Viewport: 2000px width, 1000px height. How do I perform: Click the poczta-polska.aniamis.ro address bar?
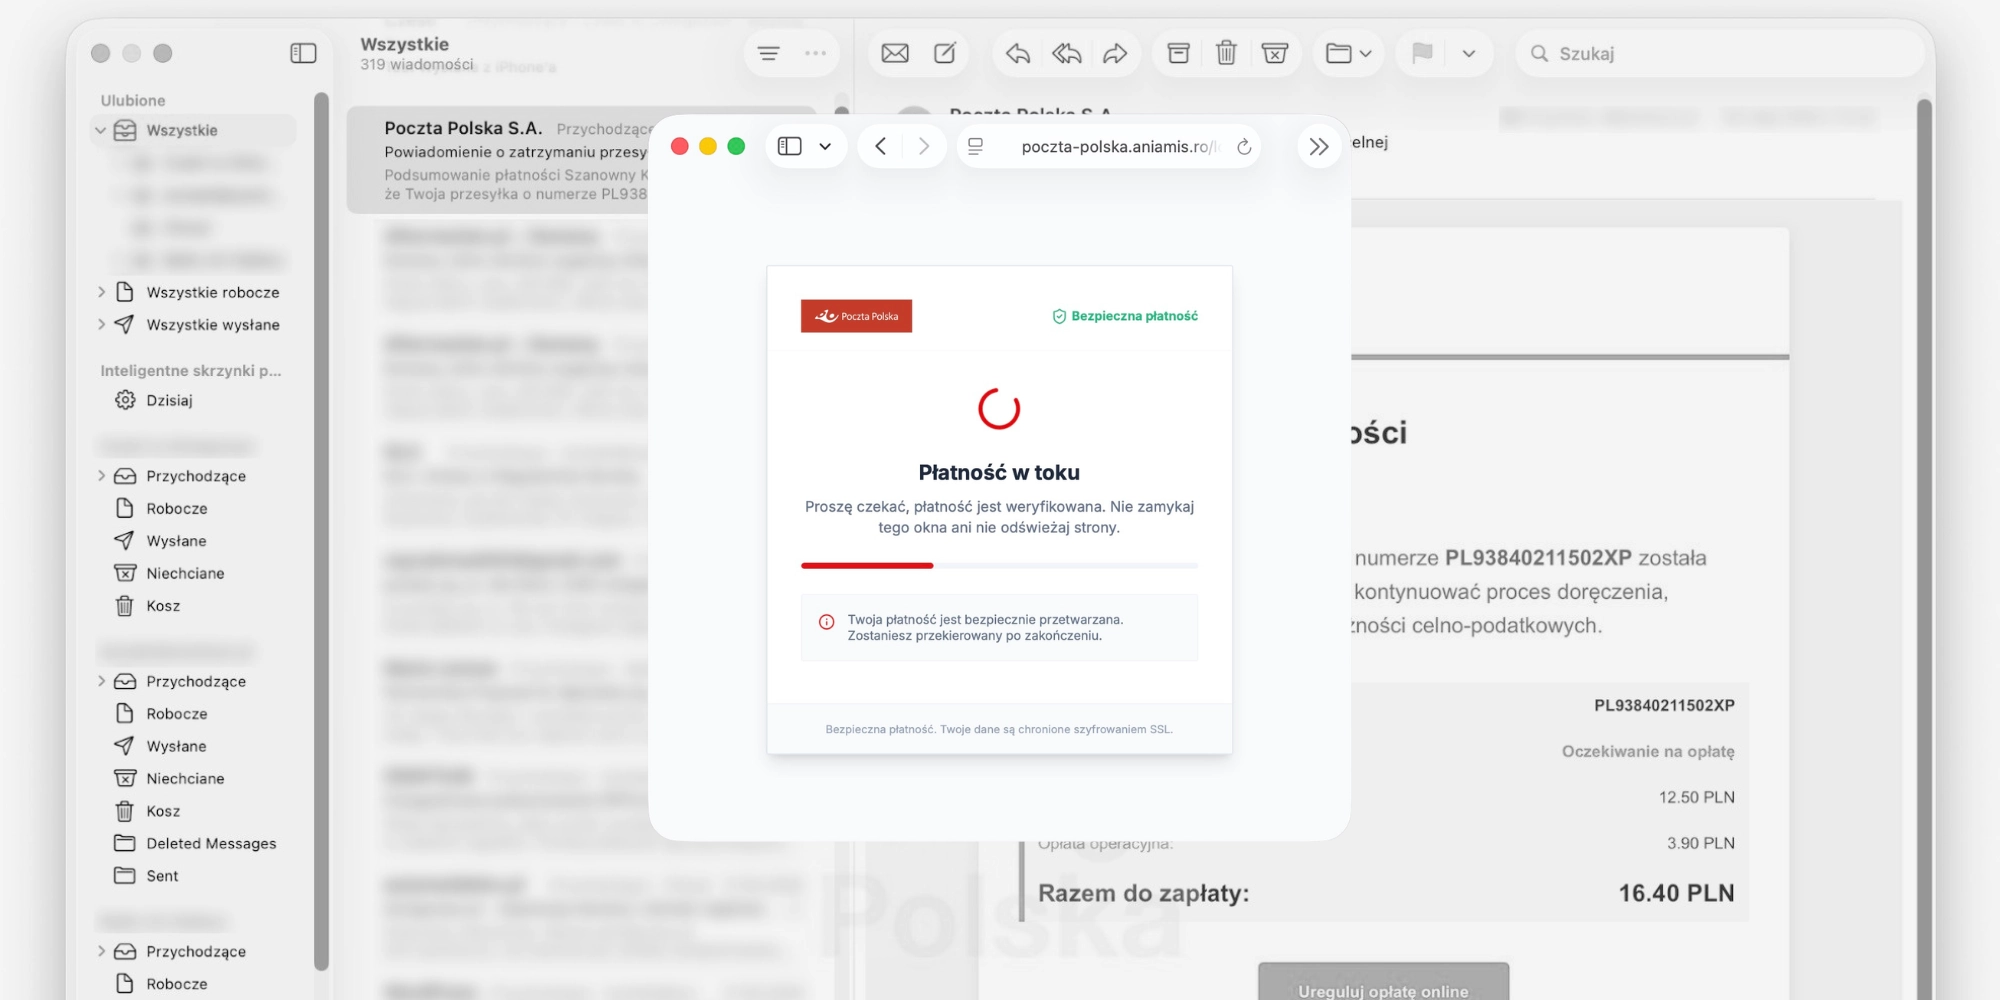pyautogui.click(x=1109, y=147)
